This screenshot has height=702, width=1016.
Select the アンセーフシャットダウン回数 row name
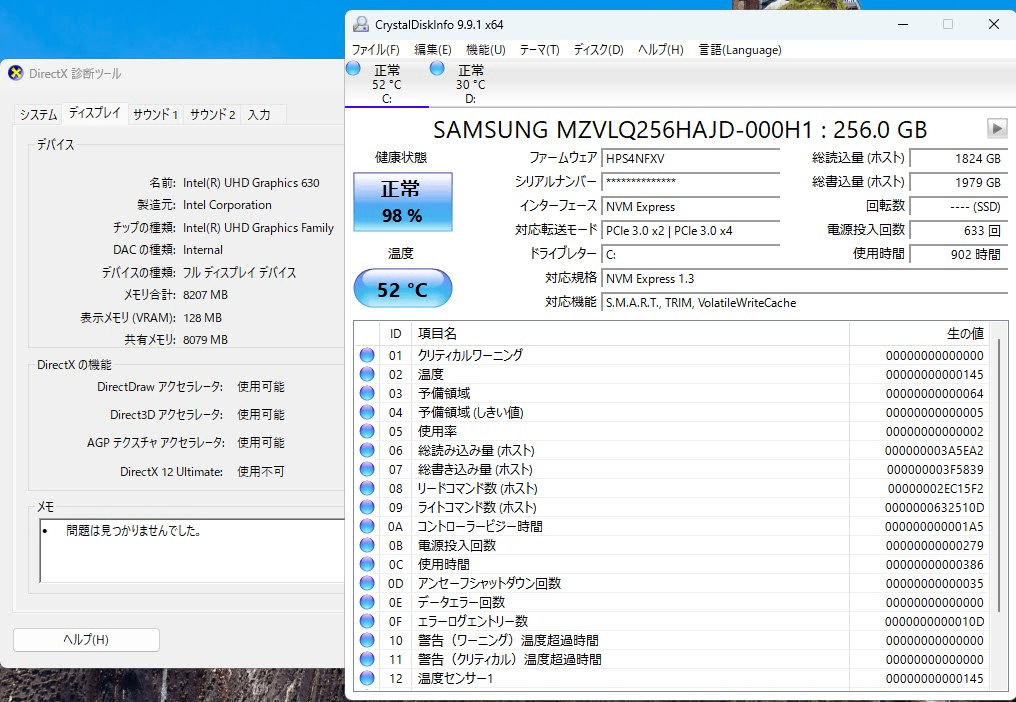[x=489, y=583]
